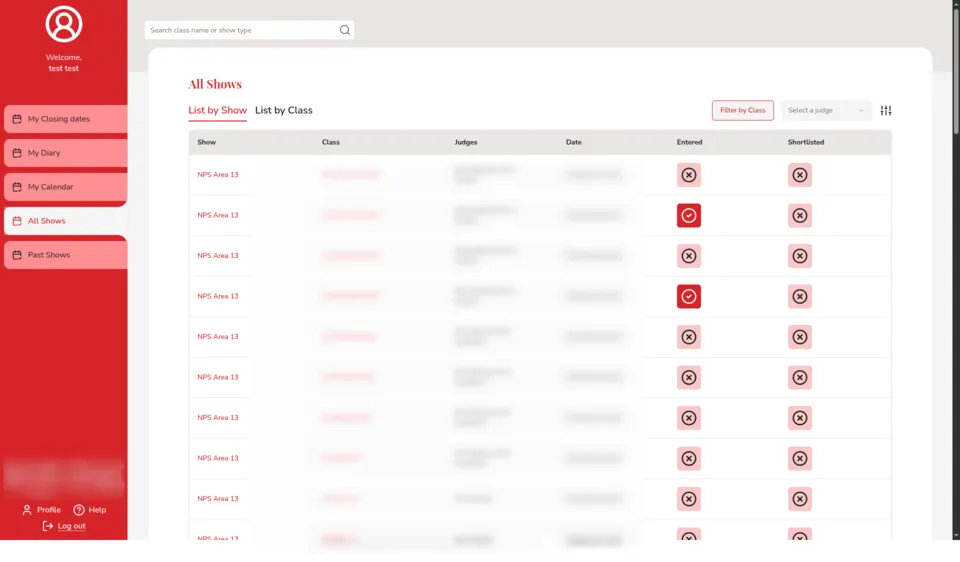Image resolution: width=960 pixels, height=562 pixels.
Task: Click the Entered column header
Action: [x=689, y=142]
